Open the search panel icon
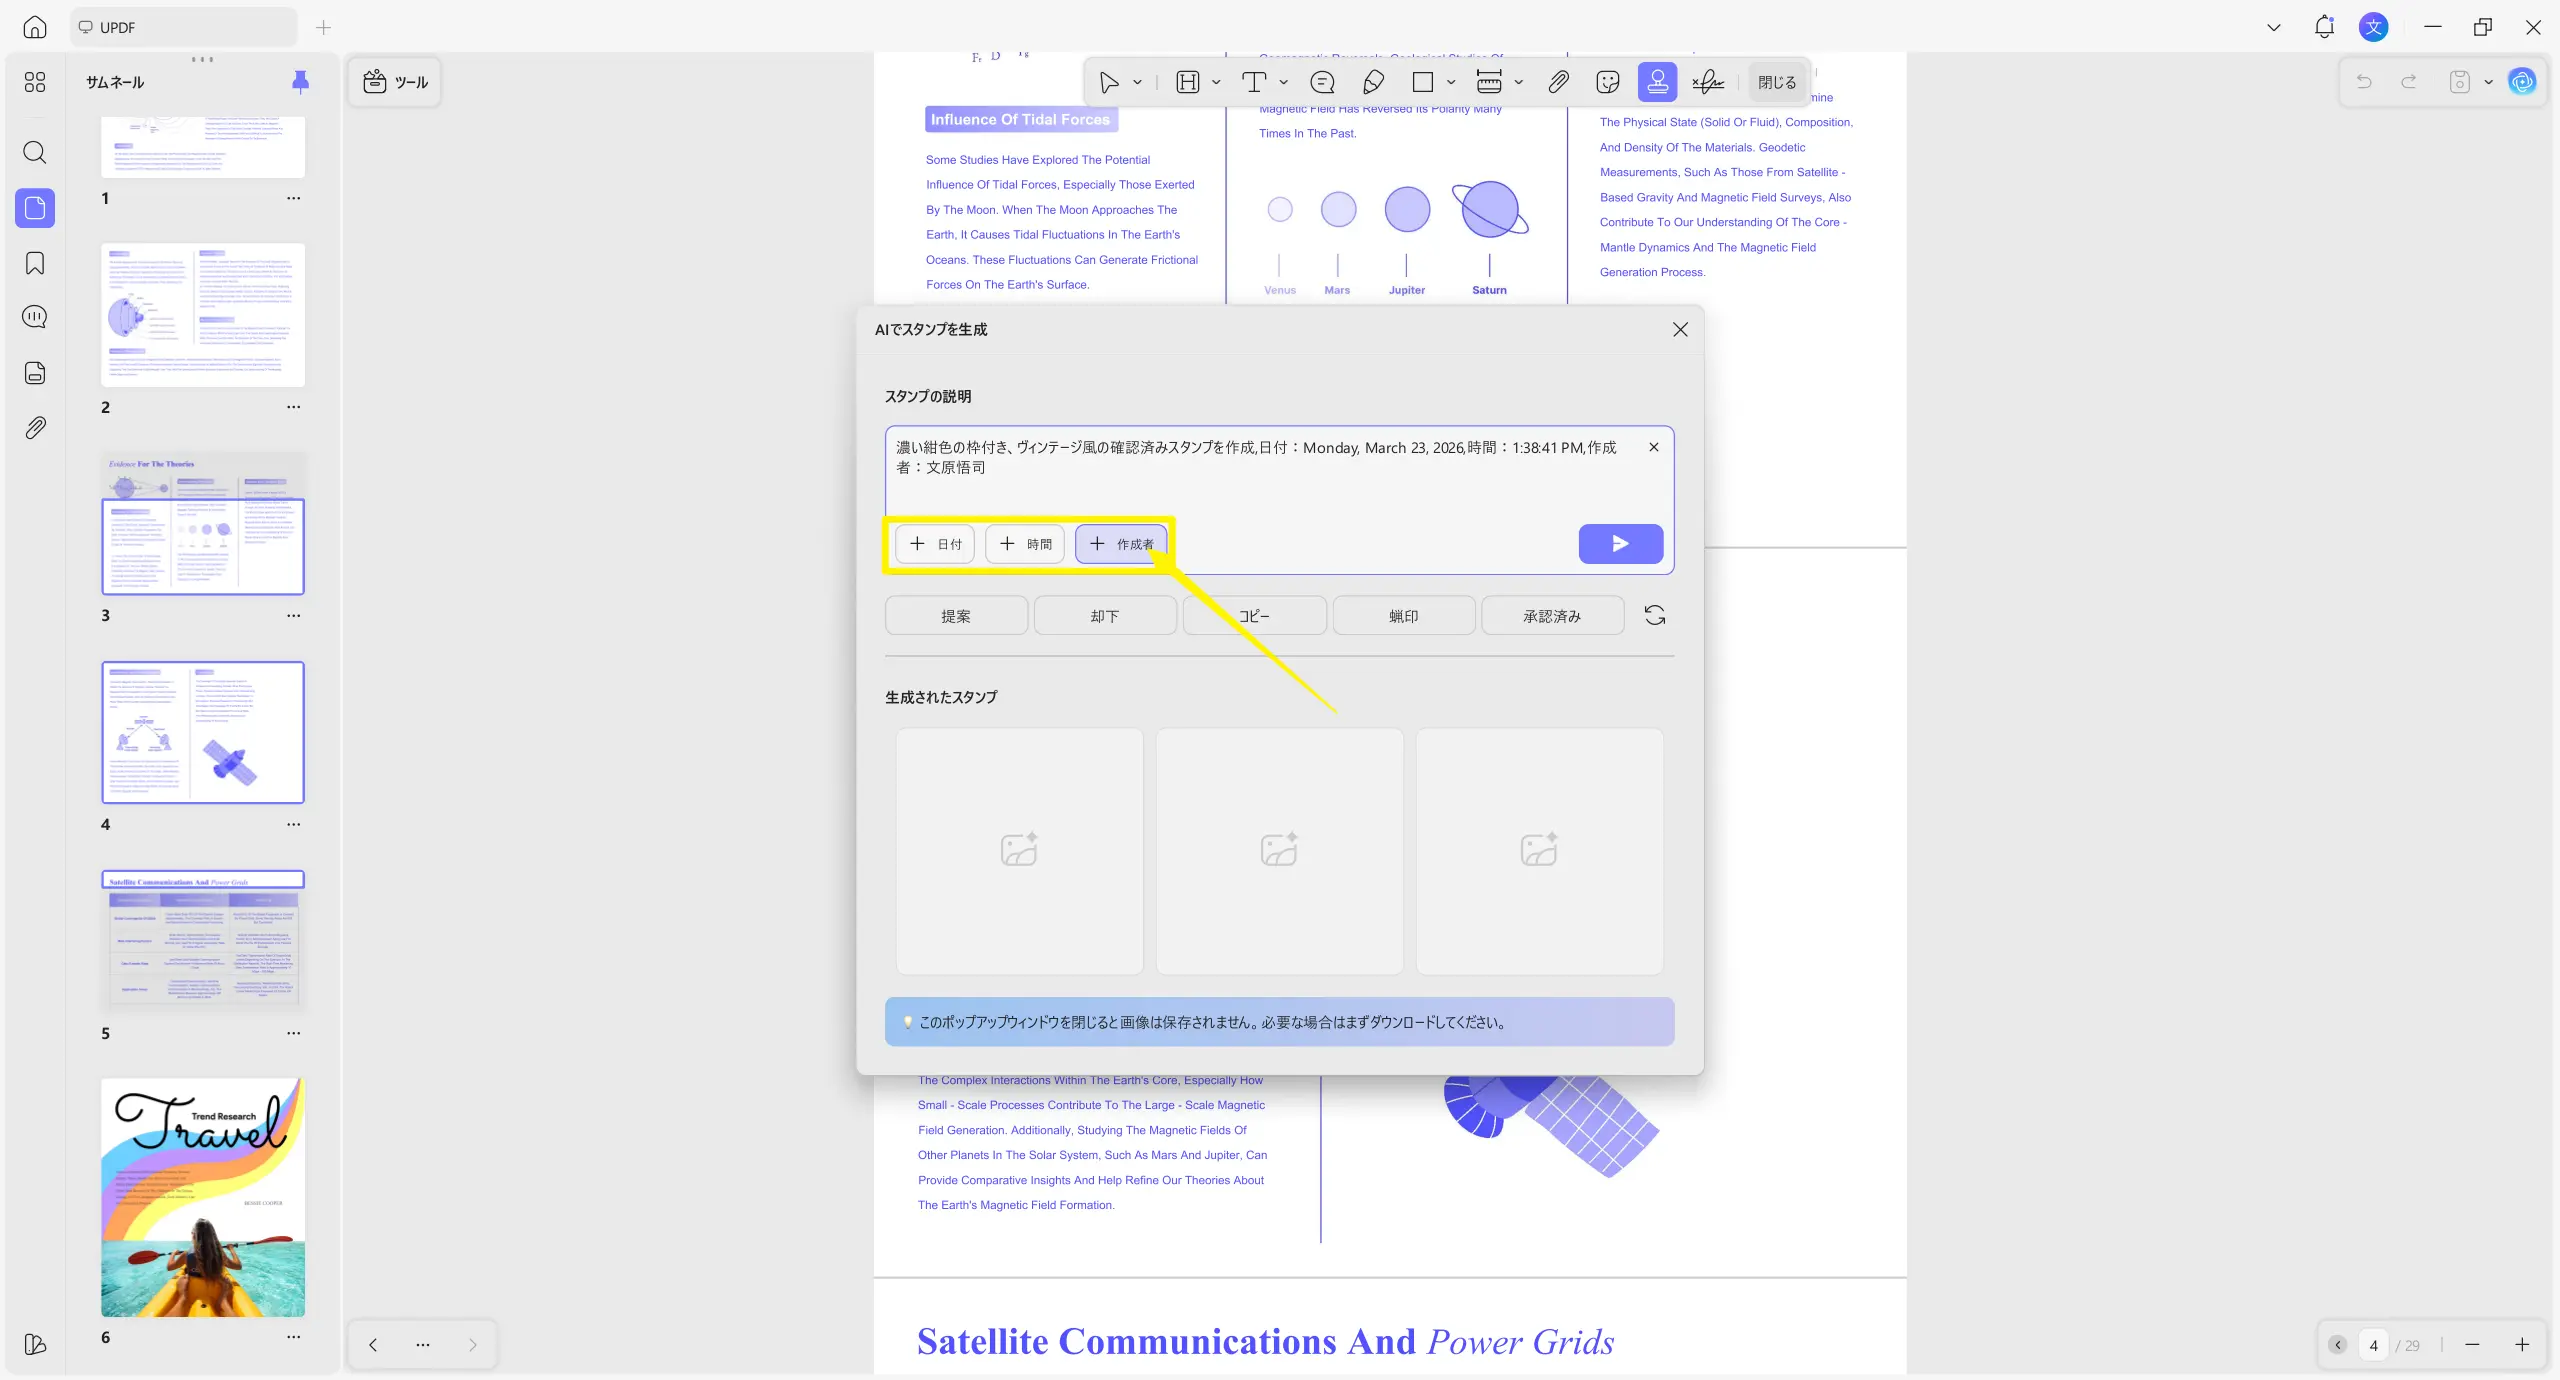 pos(35,152)
